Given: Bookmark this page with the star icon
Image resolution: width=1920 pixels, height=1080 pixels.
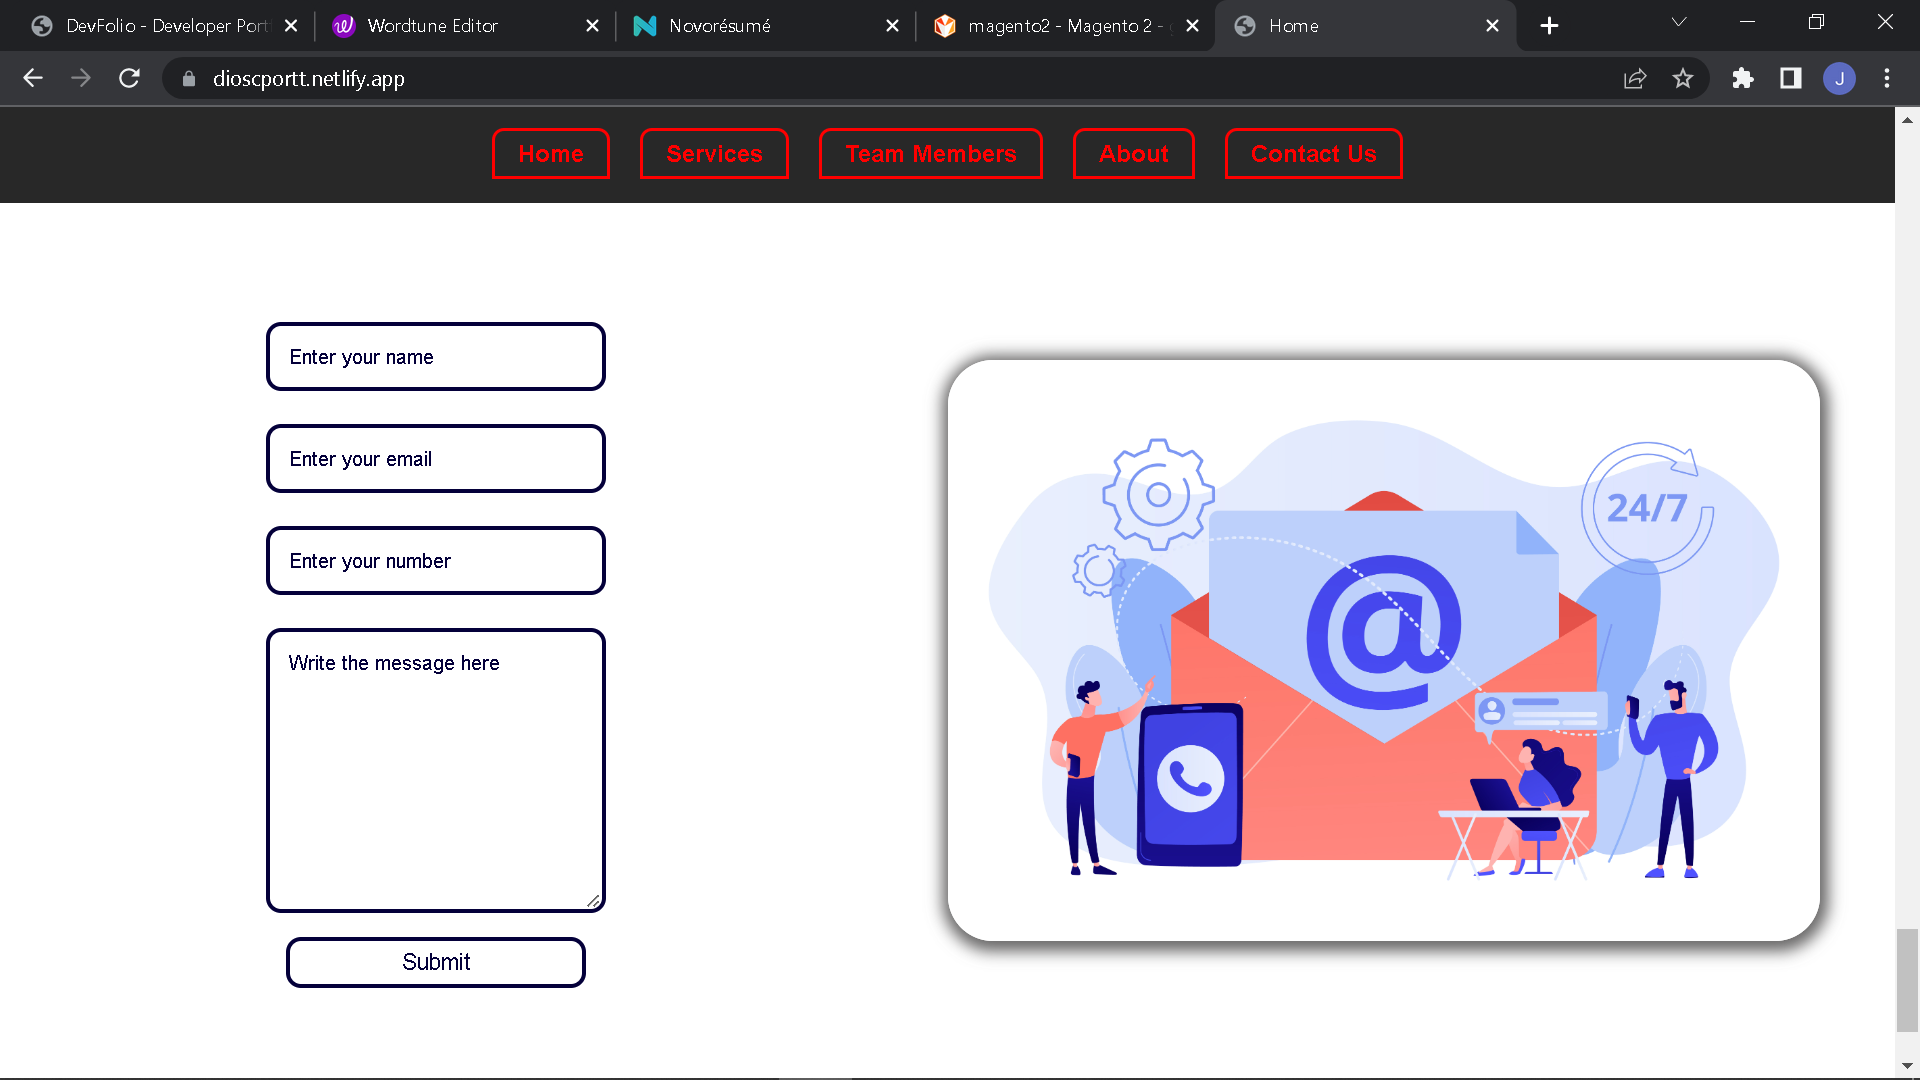Looking at the screenshot, I should click(x=1683, y=78).
